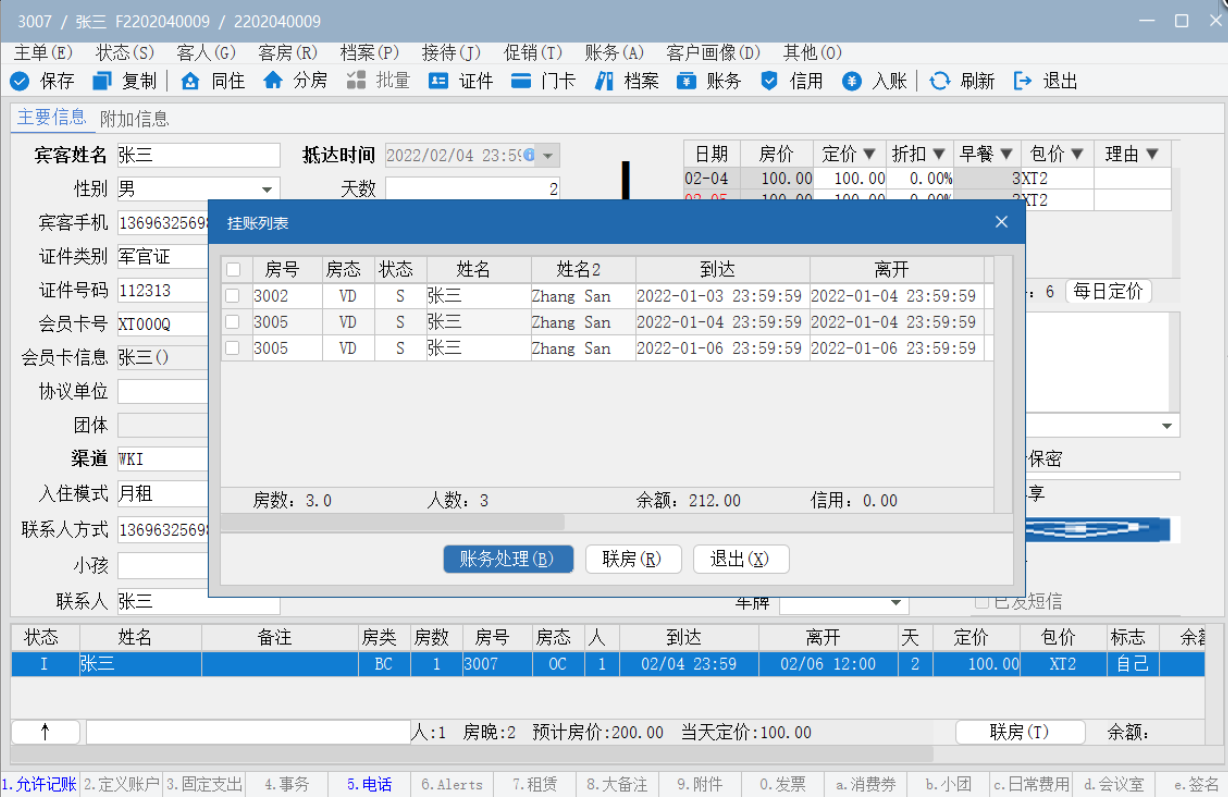
Task: Open the Share room (同住) tool
Action: pyautogui.click(x=190, y=81)
